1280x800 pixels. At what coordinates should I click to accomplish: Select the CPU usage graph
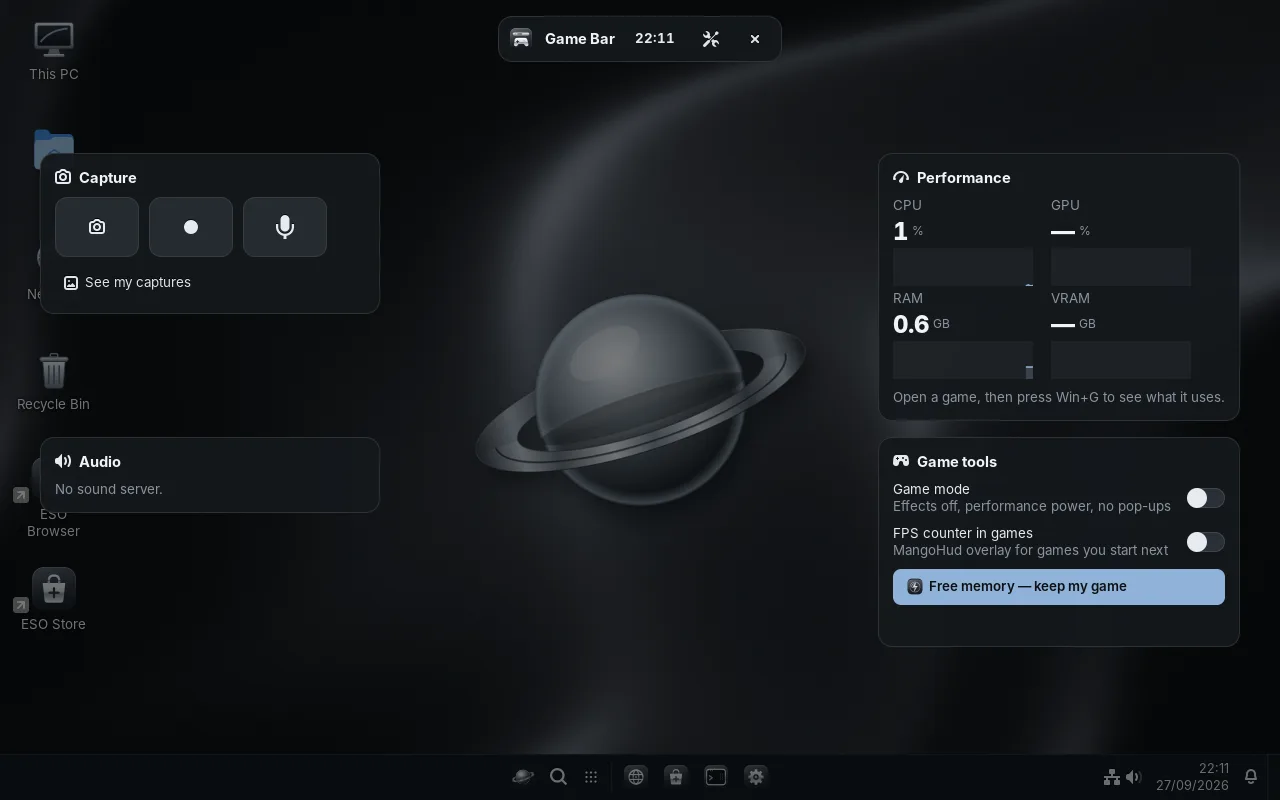(963, 267)
